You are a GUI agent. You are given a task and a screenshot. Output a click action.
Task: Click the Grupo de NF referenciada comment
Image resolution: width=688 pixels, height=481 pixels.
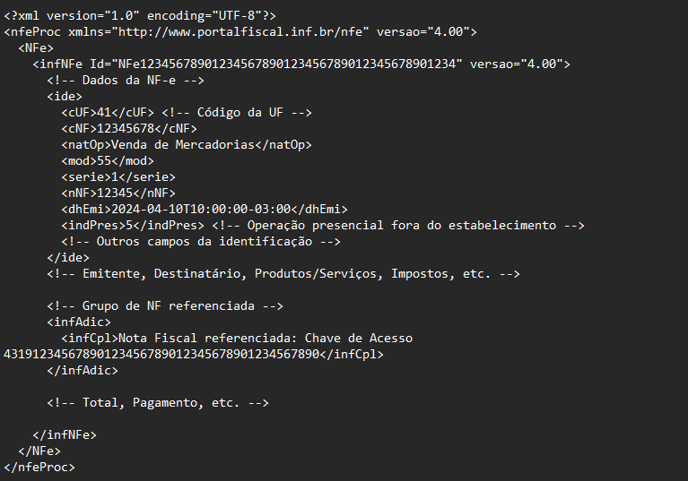click(x=165, y=306)
